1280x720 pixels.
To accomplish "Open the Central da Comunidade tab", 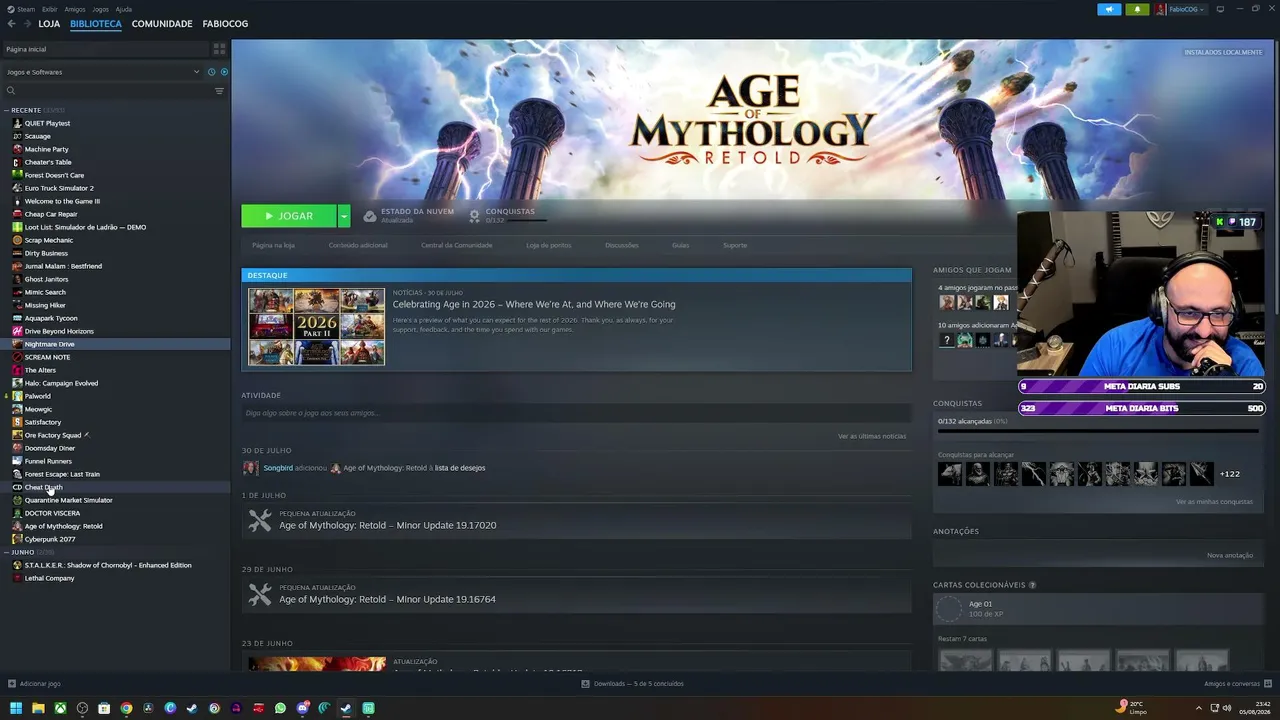I will click(457, 245).
